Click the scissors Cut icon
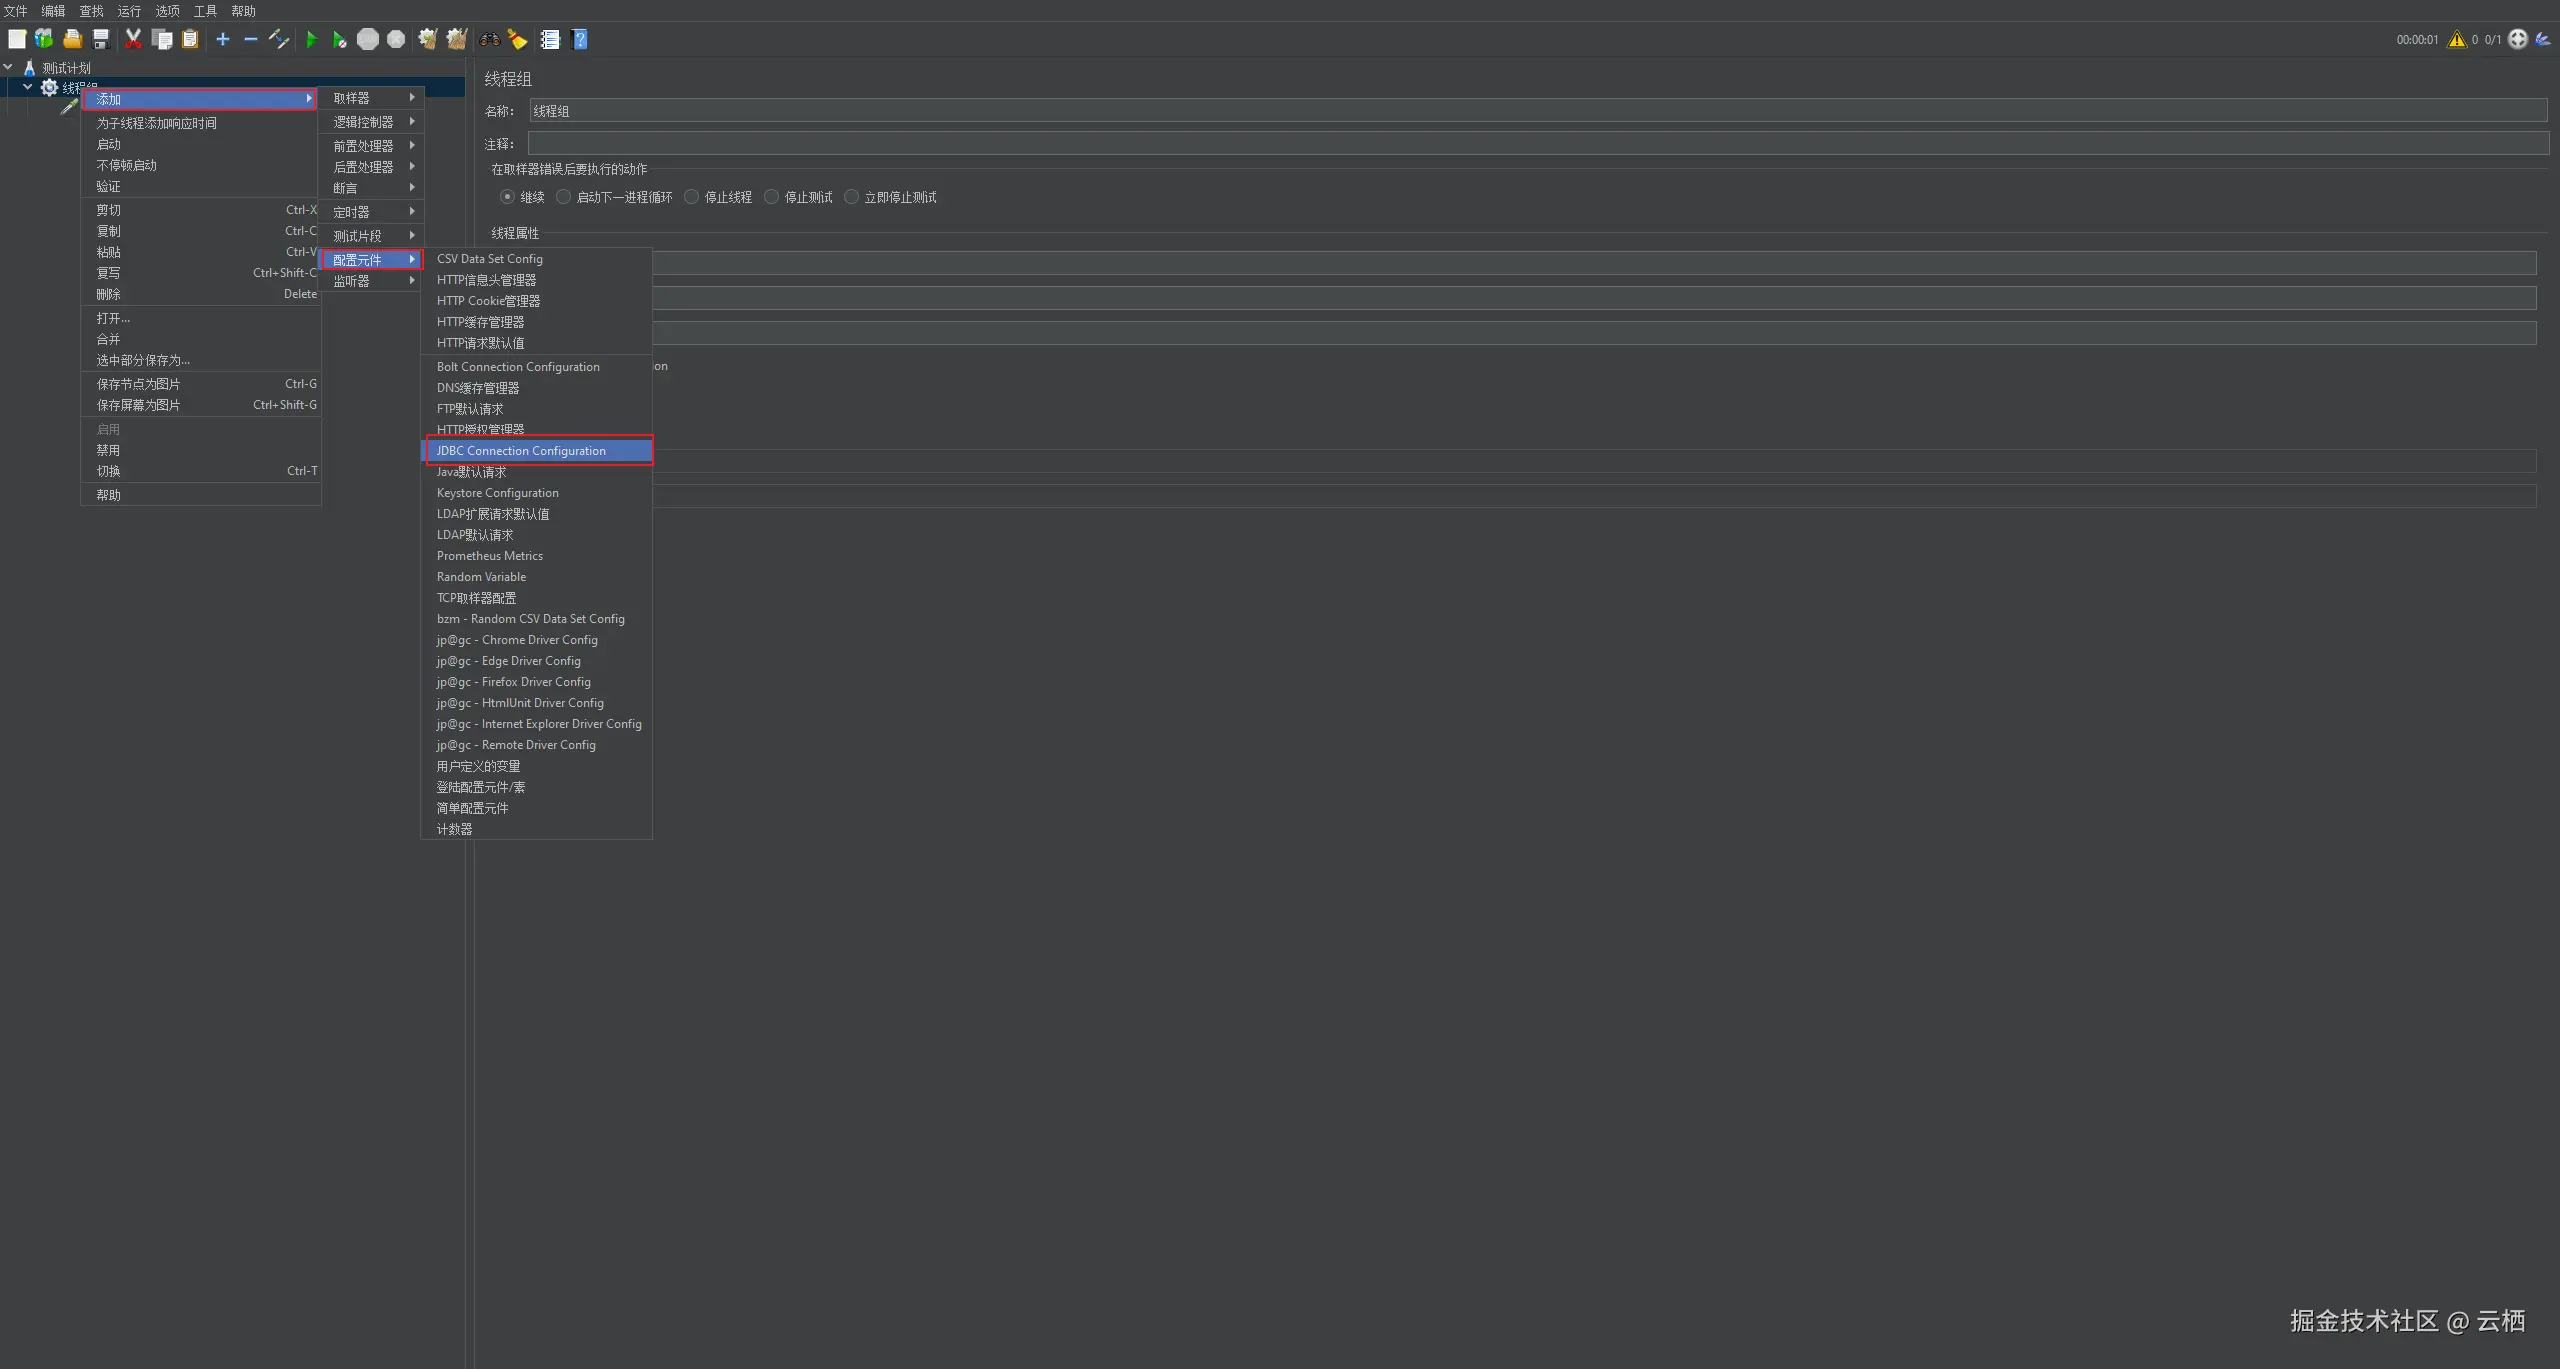Image resolution: width=2560 pixels, height=1369 pixels. tap(133, 40)
